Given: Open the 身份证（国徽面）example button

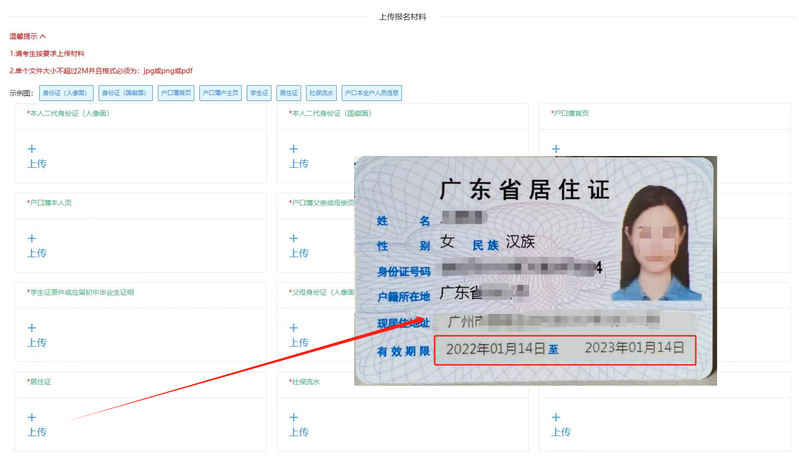Looking at the screenshot, I should [x=125, y=92].
